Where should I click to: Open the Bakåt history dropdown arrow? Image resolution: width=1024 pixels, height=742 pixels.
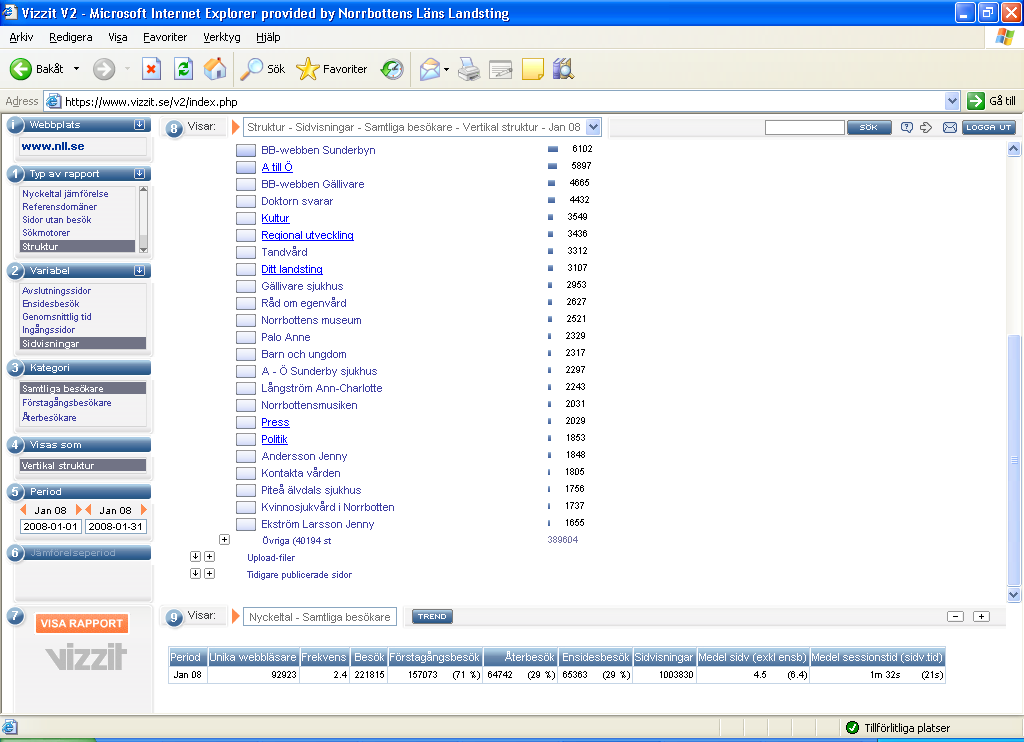click(76, 69)
